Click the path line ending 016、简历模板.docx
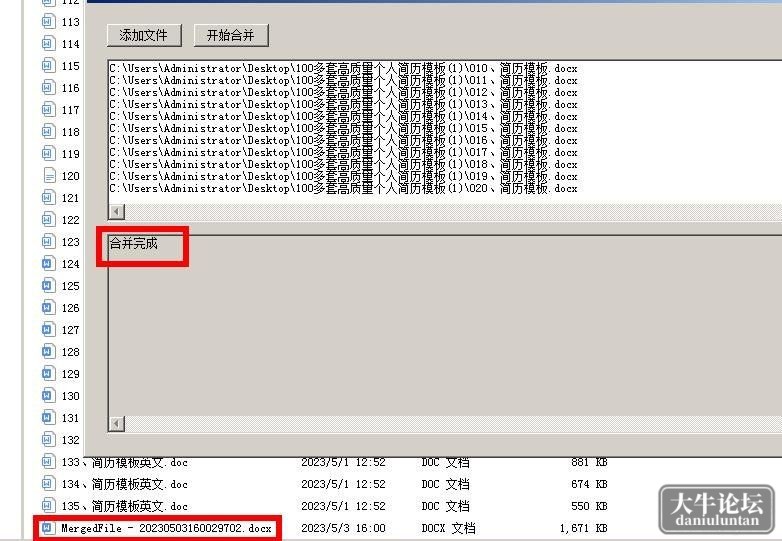782x541 pixels. click(343, 140)
